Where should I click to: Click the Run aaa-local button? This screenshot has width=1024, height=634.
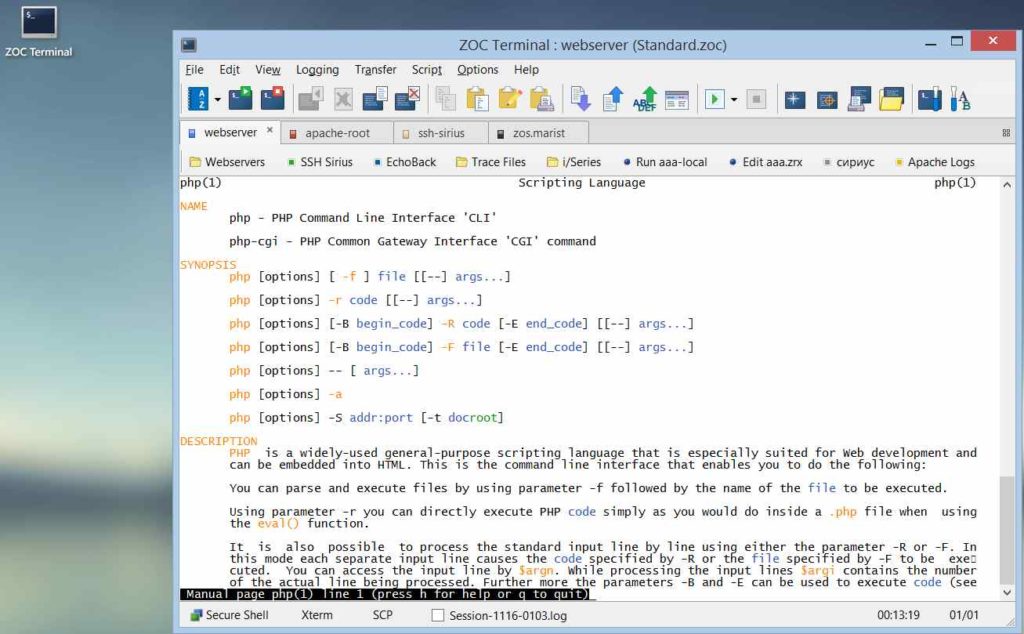[x=665, y=162]
